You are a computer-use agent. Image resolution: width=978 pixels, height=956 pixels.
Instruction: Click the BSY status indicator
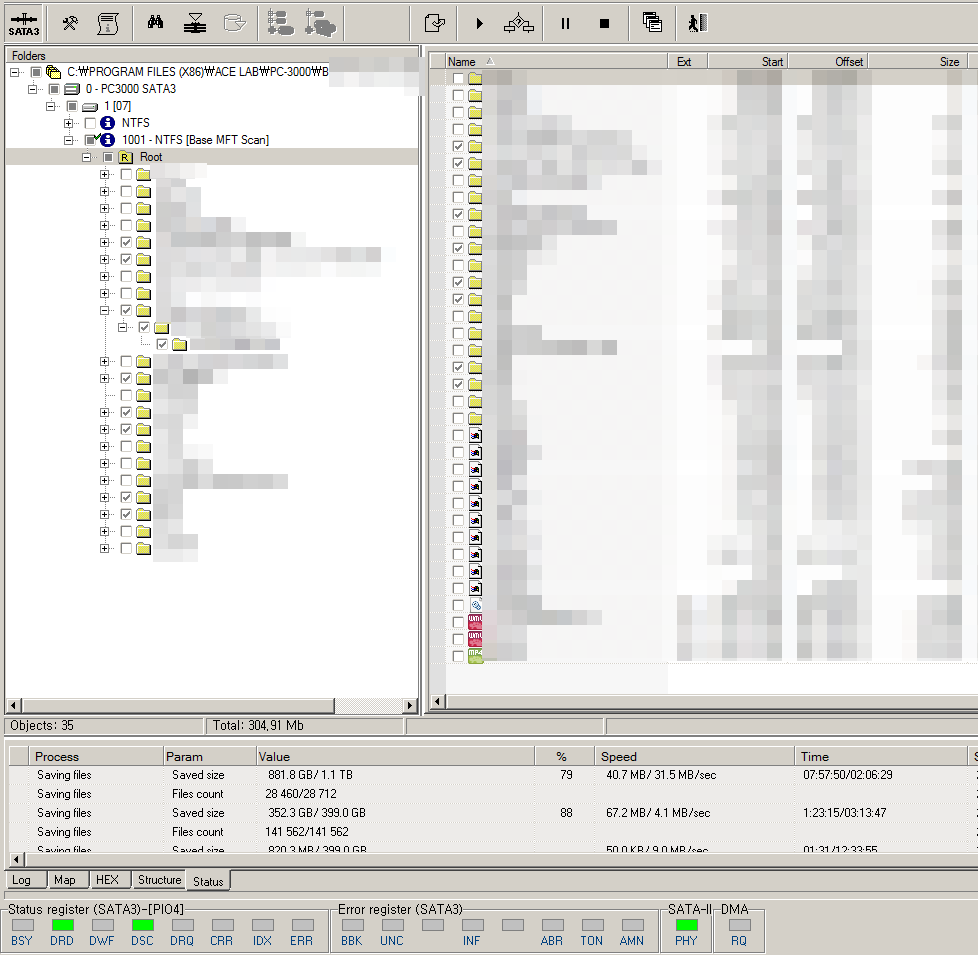[22, 925]
